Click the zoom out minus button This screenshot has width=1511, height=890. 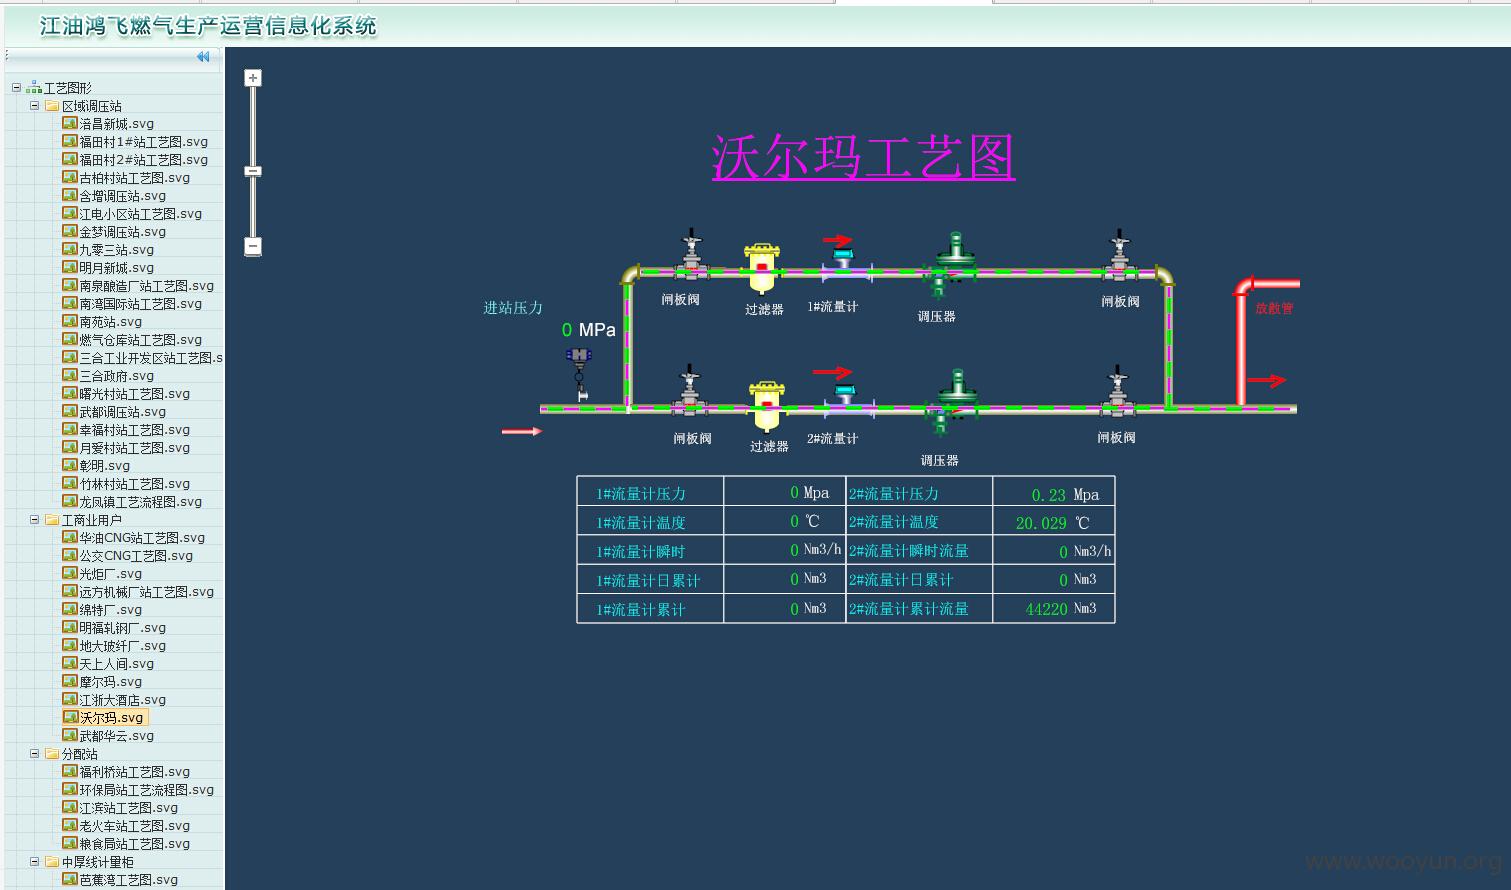(253, 246)
